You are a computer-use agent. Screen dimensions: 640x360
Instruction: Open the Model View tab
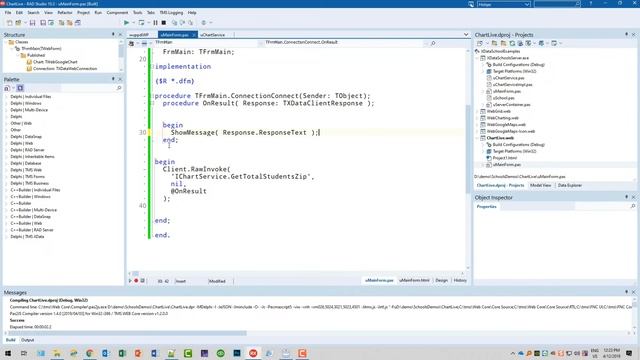[540, 185]
